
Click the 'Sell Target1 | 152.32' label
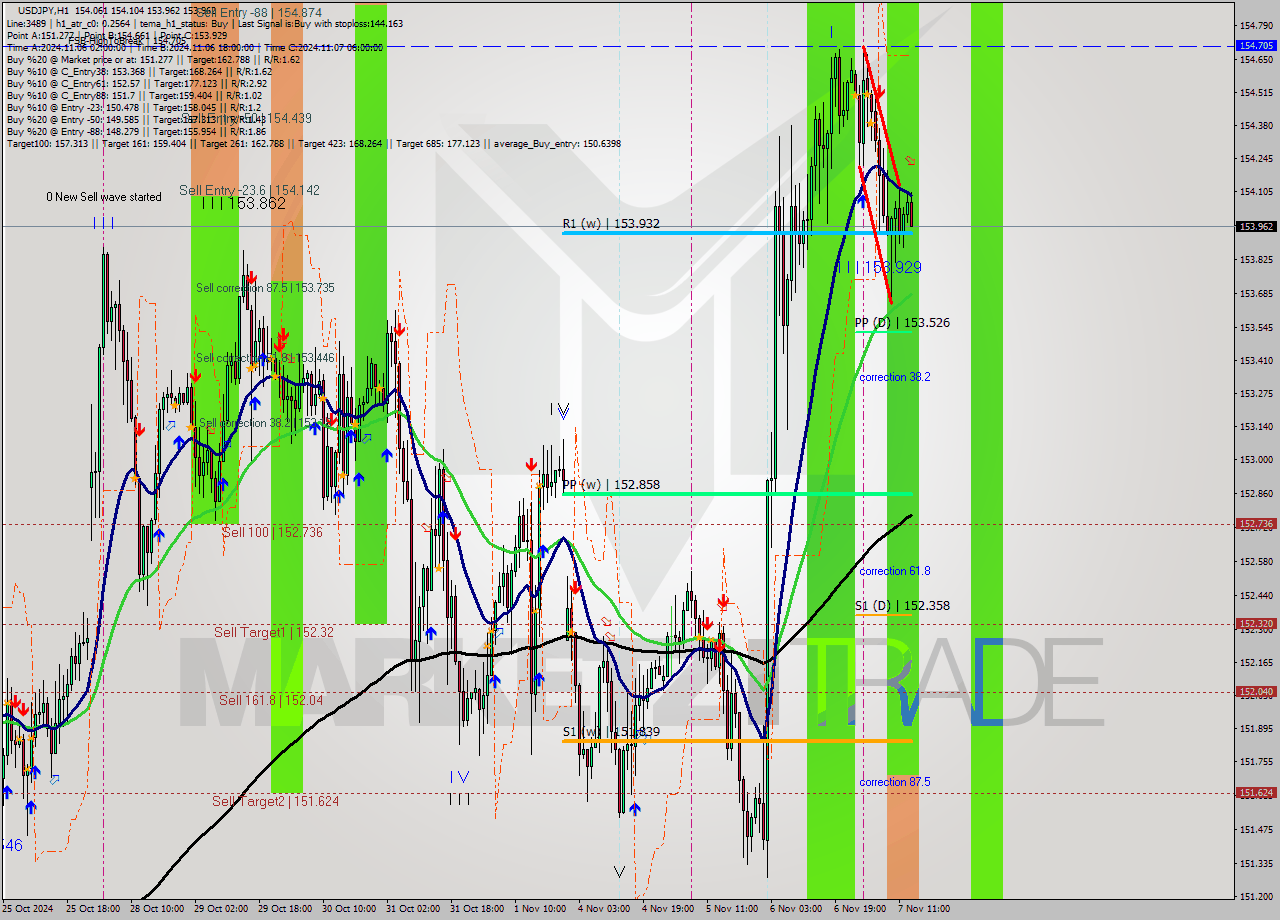[273, 632]
